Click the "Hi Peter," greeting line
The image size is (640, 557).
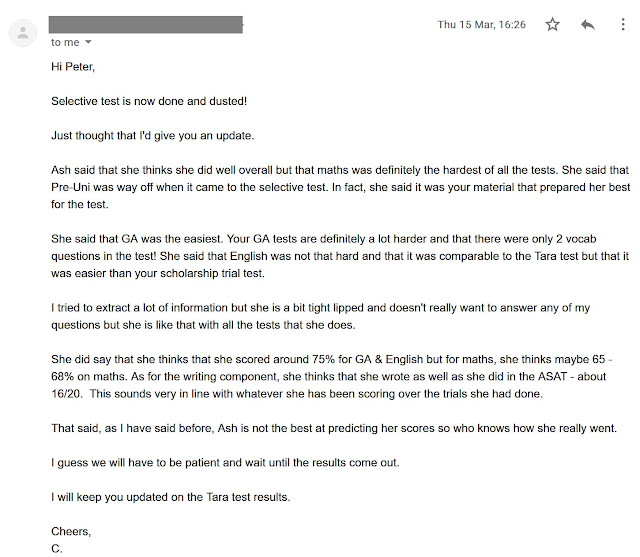tap(76, 69)
